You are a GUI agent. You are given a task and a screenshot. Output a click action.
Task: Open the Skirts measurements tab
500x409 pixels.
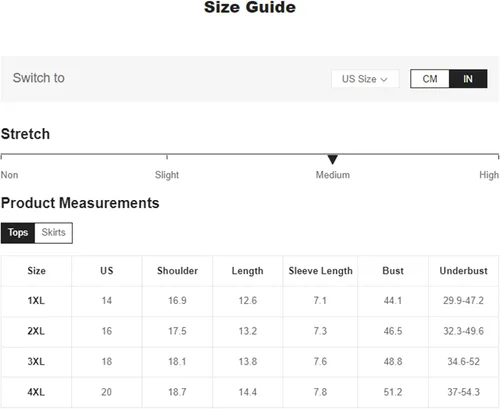click(x=54, y=232)
